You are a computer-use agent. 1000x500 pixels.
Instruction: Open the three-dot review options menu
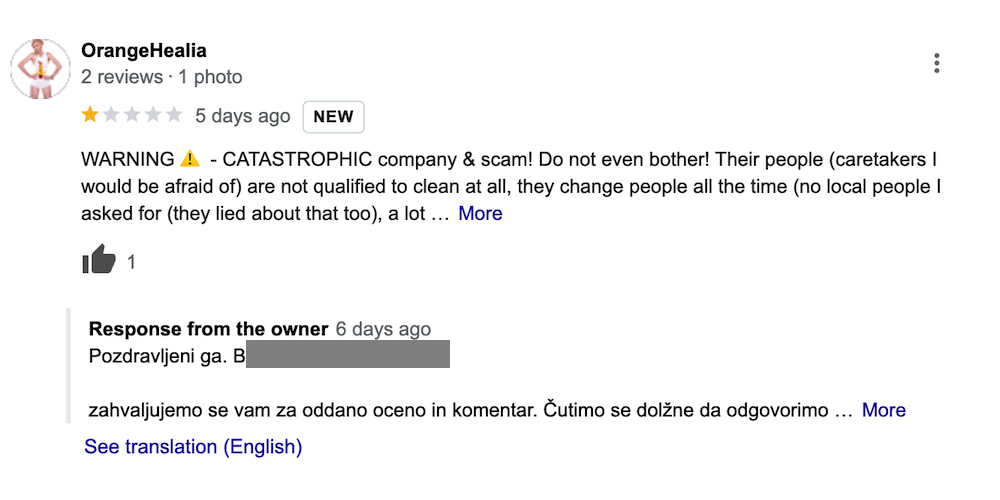(x=936, y=64)
